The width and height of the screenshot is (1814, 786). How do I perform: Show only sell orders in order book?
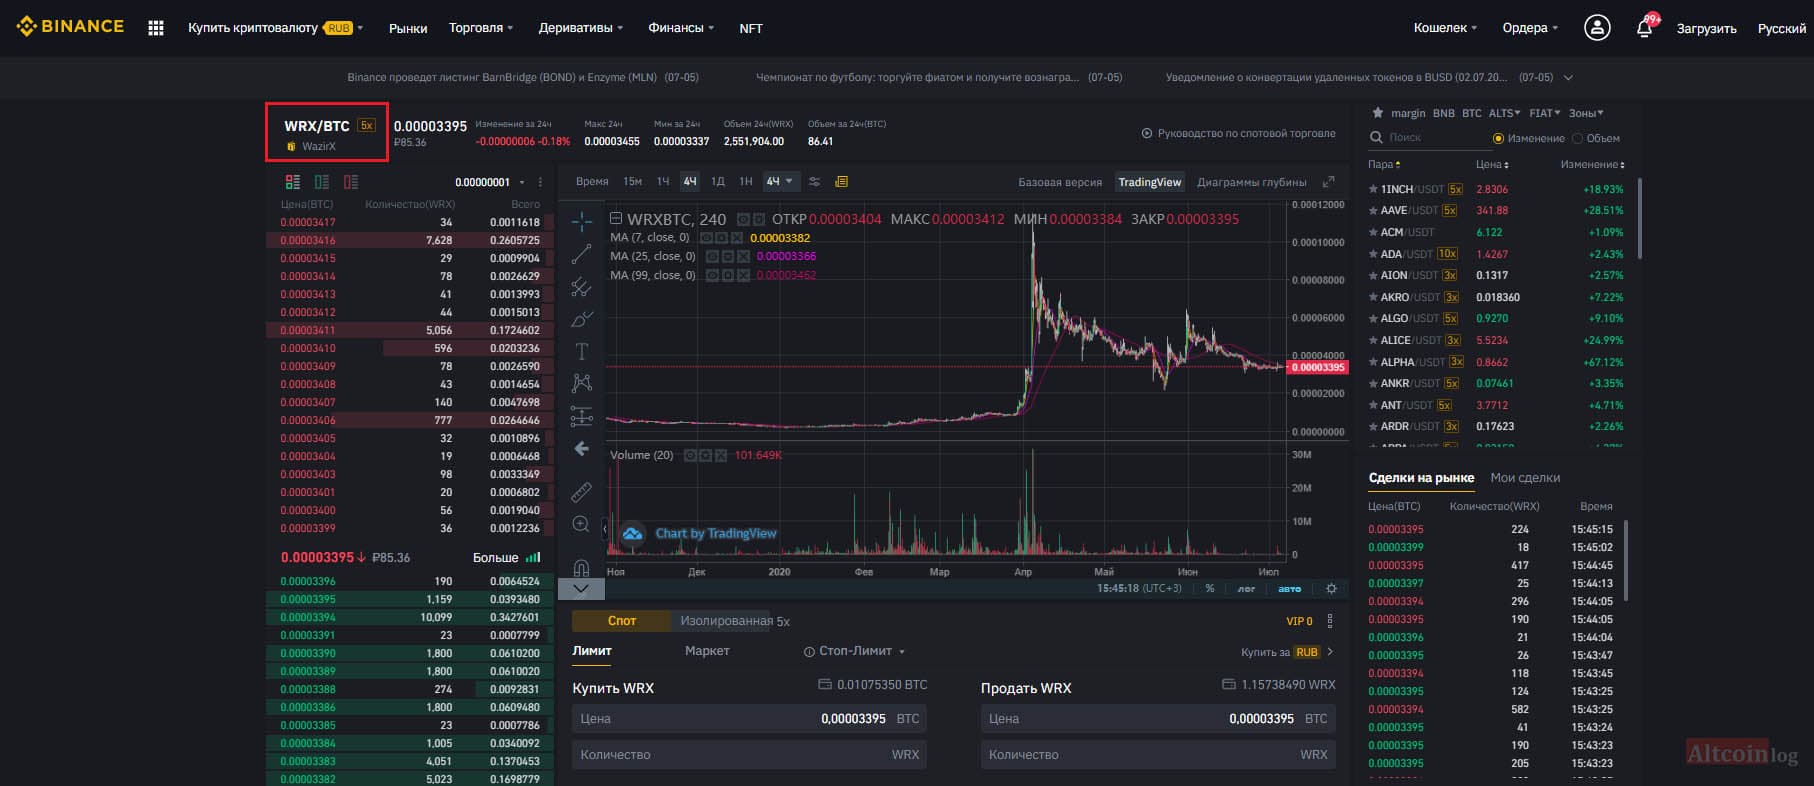coord(351,182)
